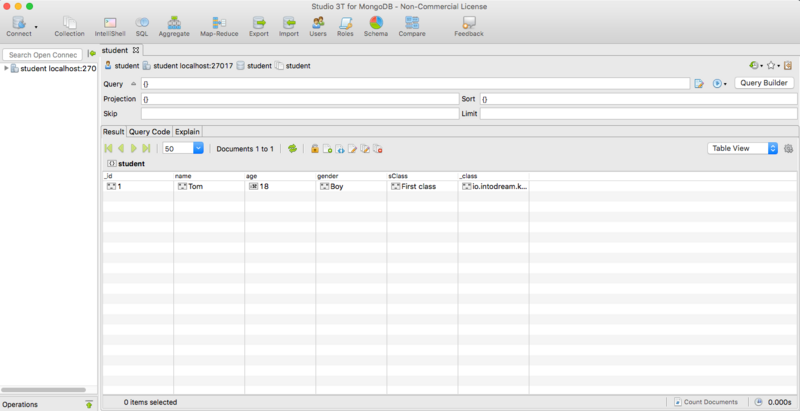Click the age column header
Screen dimensions: 800x411
280,176
